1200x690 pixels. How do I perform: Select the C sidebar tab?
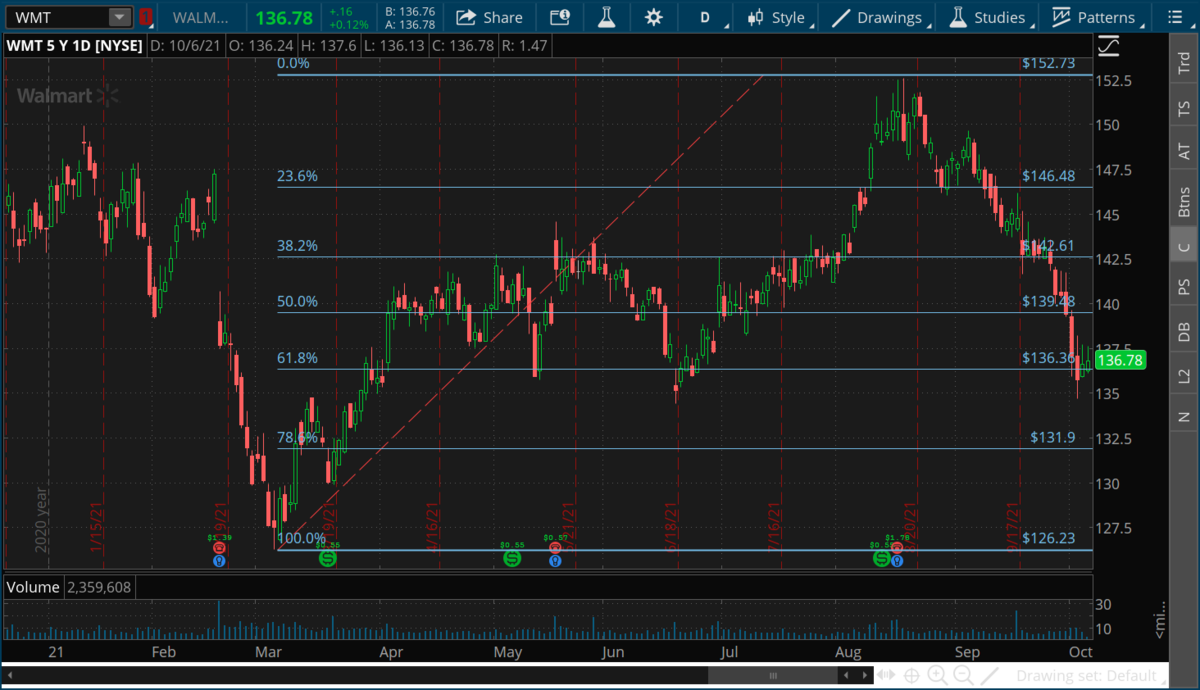pos(1184,247)
